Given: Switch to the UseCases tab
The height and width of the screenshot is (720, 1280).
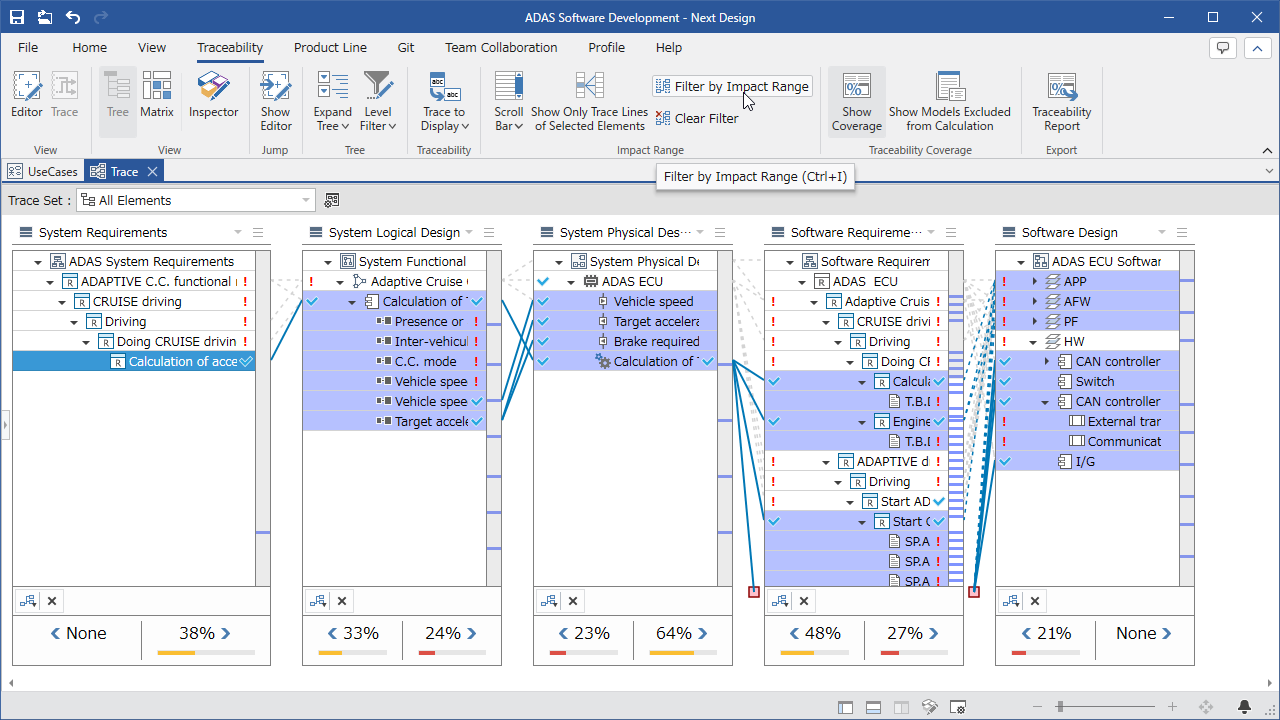Looking at the screenshot, I should pyautogui.click(x=42, y=171).
